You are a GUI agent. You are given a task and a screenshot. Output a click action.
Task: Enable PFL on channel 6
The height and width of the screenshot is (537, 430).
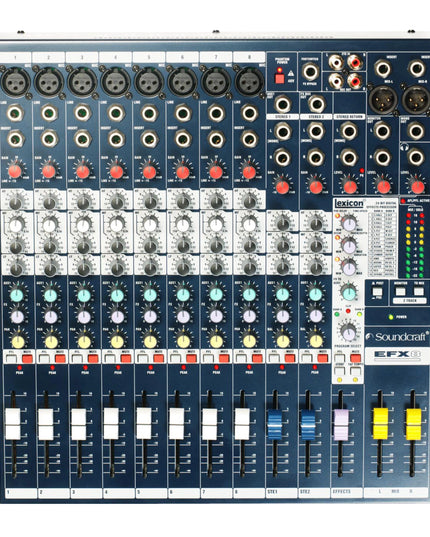(x=175, y=359)
